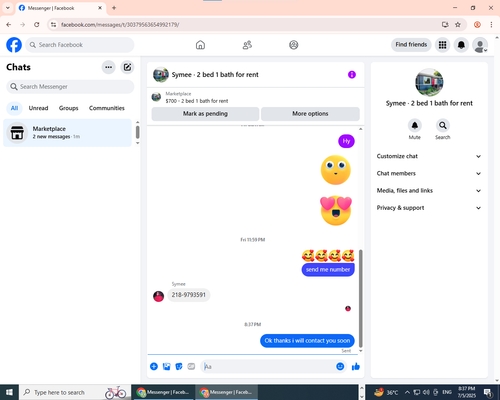Attach a photo using the image icon

pyautogui.click(x=166, y=367)
